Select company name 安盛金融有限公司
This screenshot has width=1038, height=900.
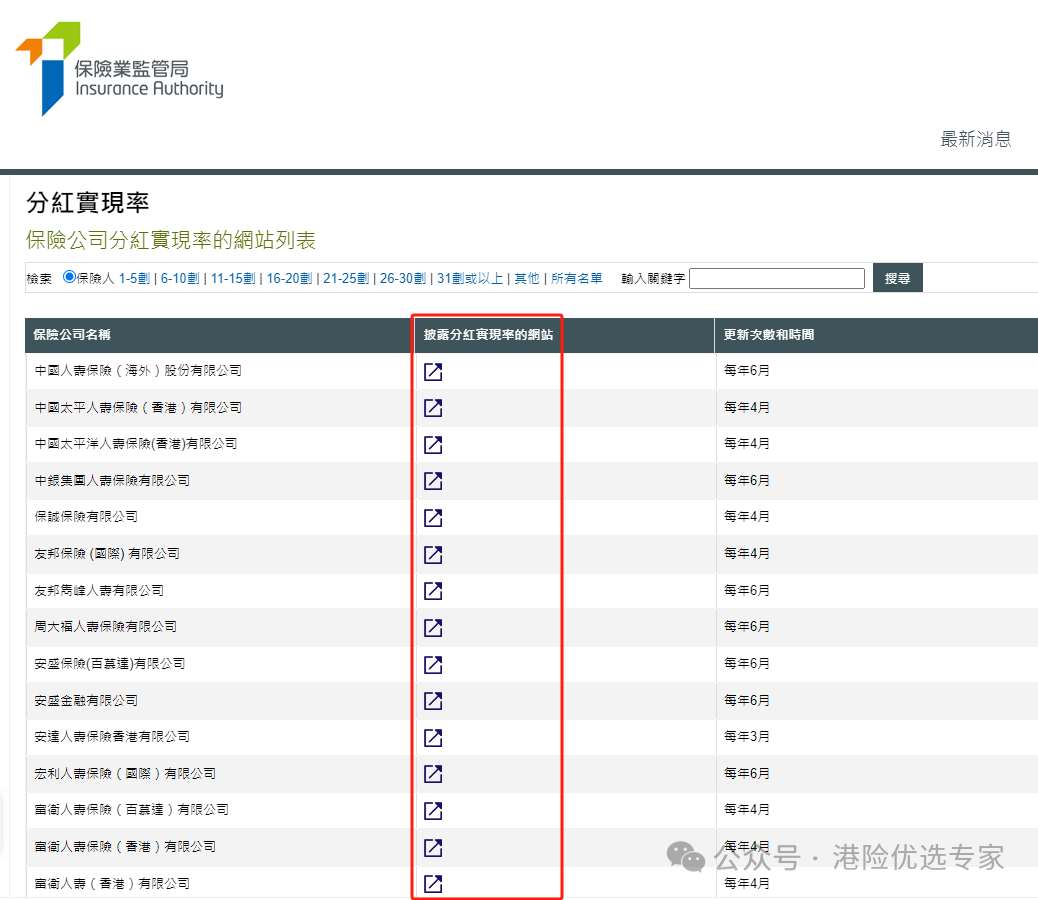click(86, 700)
